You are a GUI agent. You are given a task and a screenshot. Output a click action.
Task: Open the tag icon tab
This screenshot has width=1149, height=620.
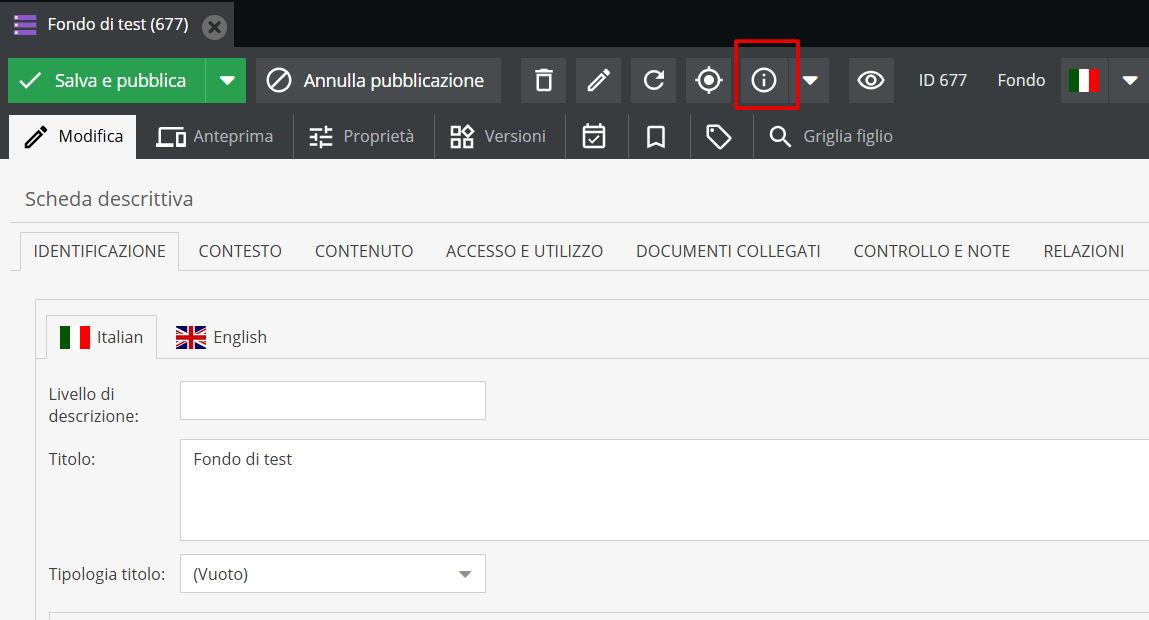(719, 137)
